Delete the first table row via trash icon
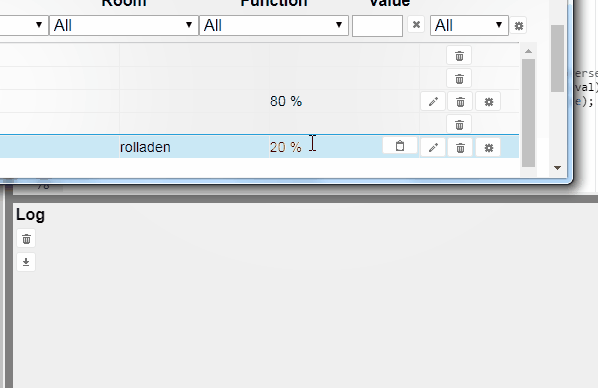The height and width of the screenshot is (388, 598). pos(459,56)
